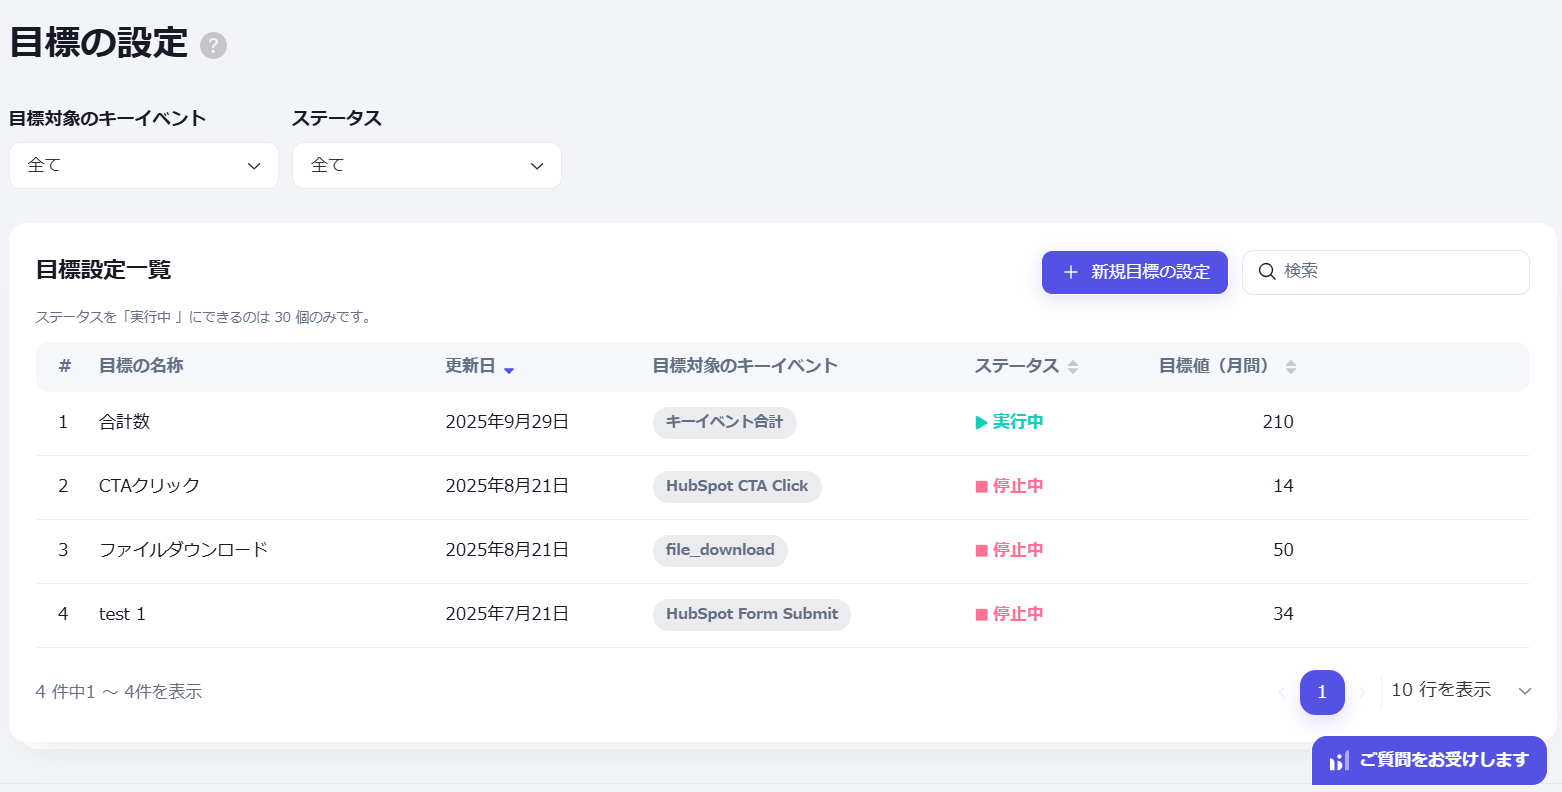Image resolution: width=1562 pixels, height=792 pixels.
Task: Click the chart icon on the chat support button
Action: click(x=1338, y=761)
